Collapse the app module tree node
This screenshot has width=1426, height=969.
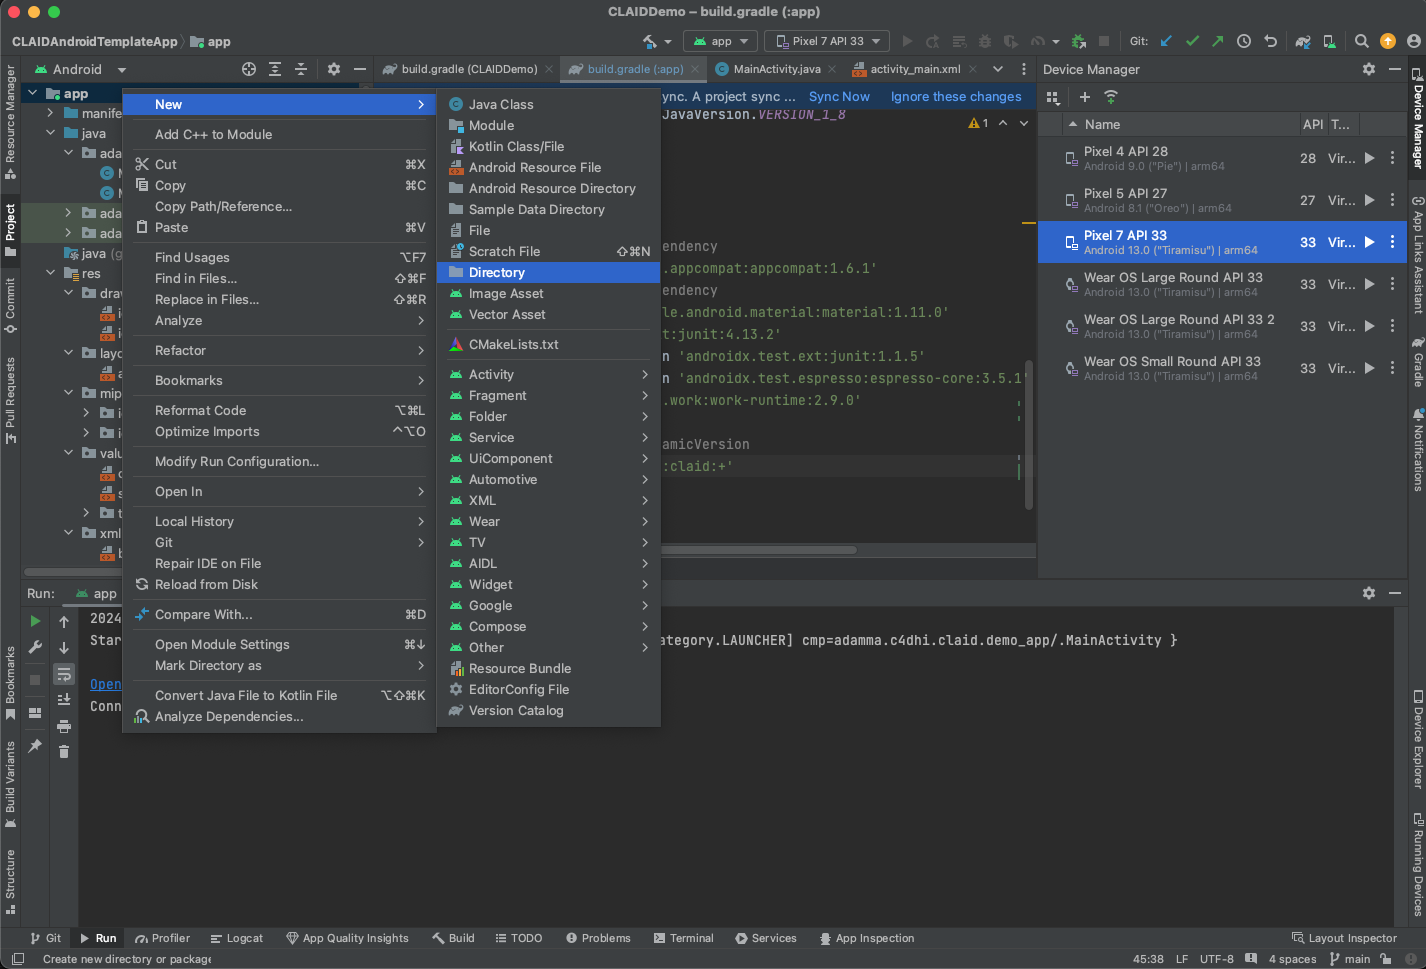pos(33,93)
